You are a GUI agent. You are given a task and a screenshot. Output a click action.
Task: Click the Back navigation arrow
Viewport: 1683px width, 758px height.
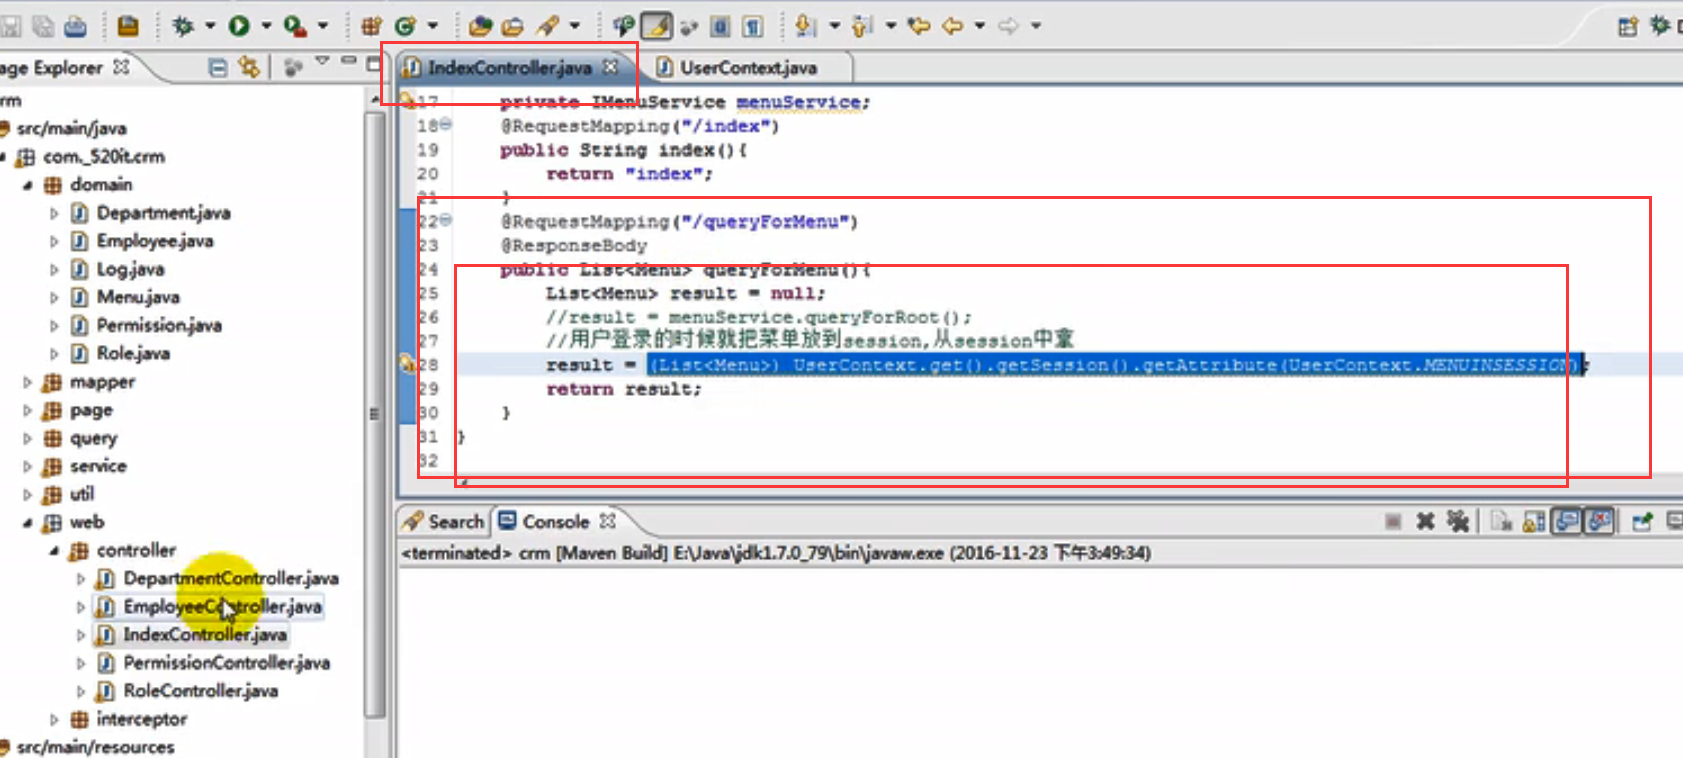click(952, 26)
